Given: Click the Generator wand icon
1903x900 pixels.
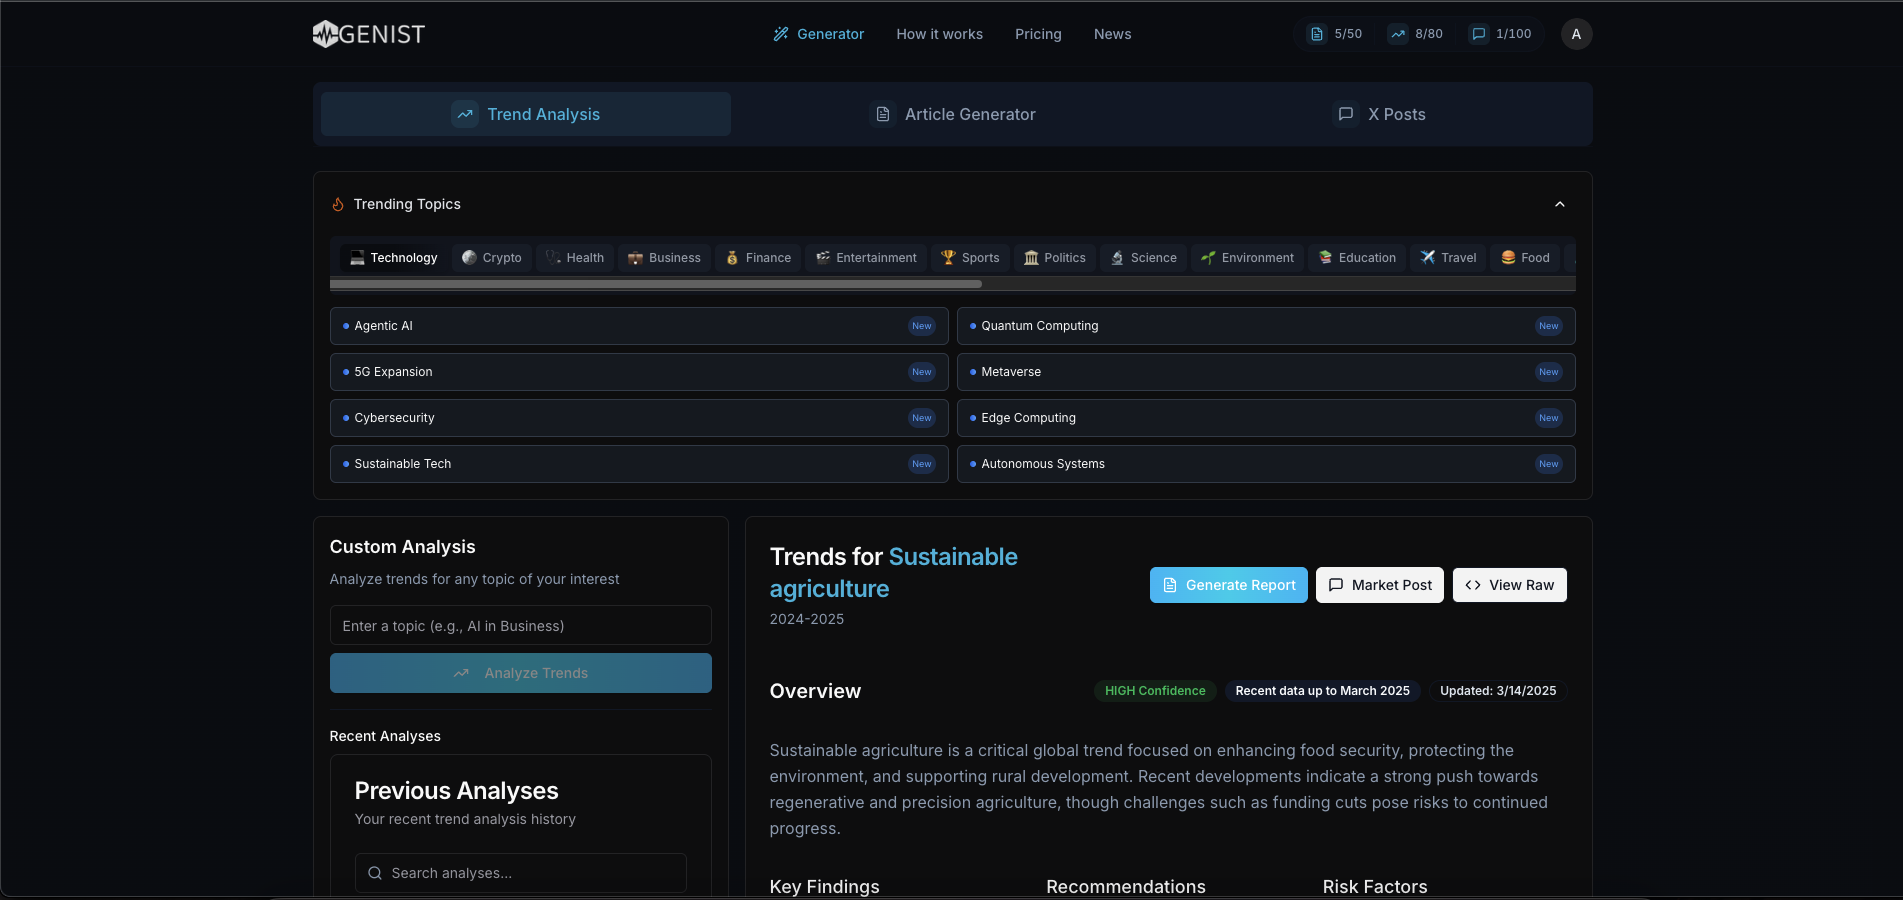Looking at the screenshot, I should (781, 34).
